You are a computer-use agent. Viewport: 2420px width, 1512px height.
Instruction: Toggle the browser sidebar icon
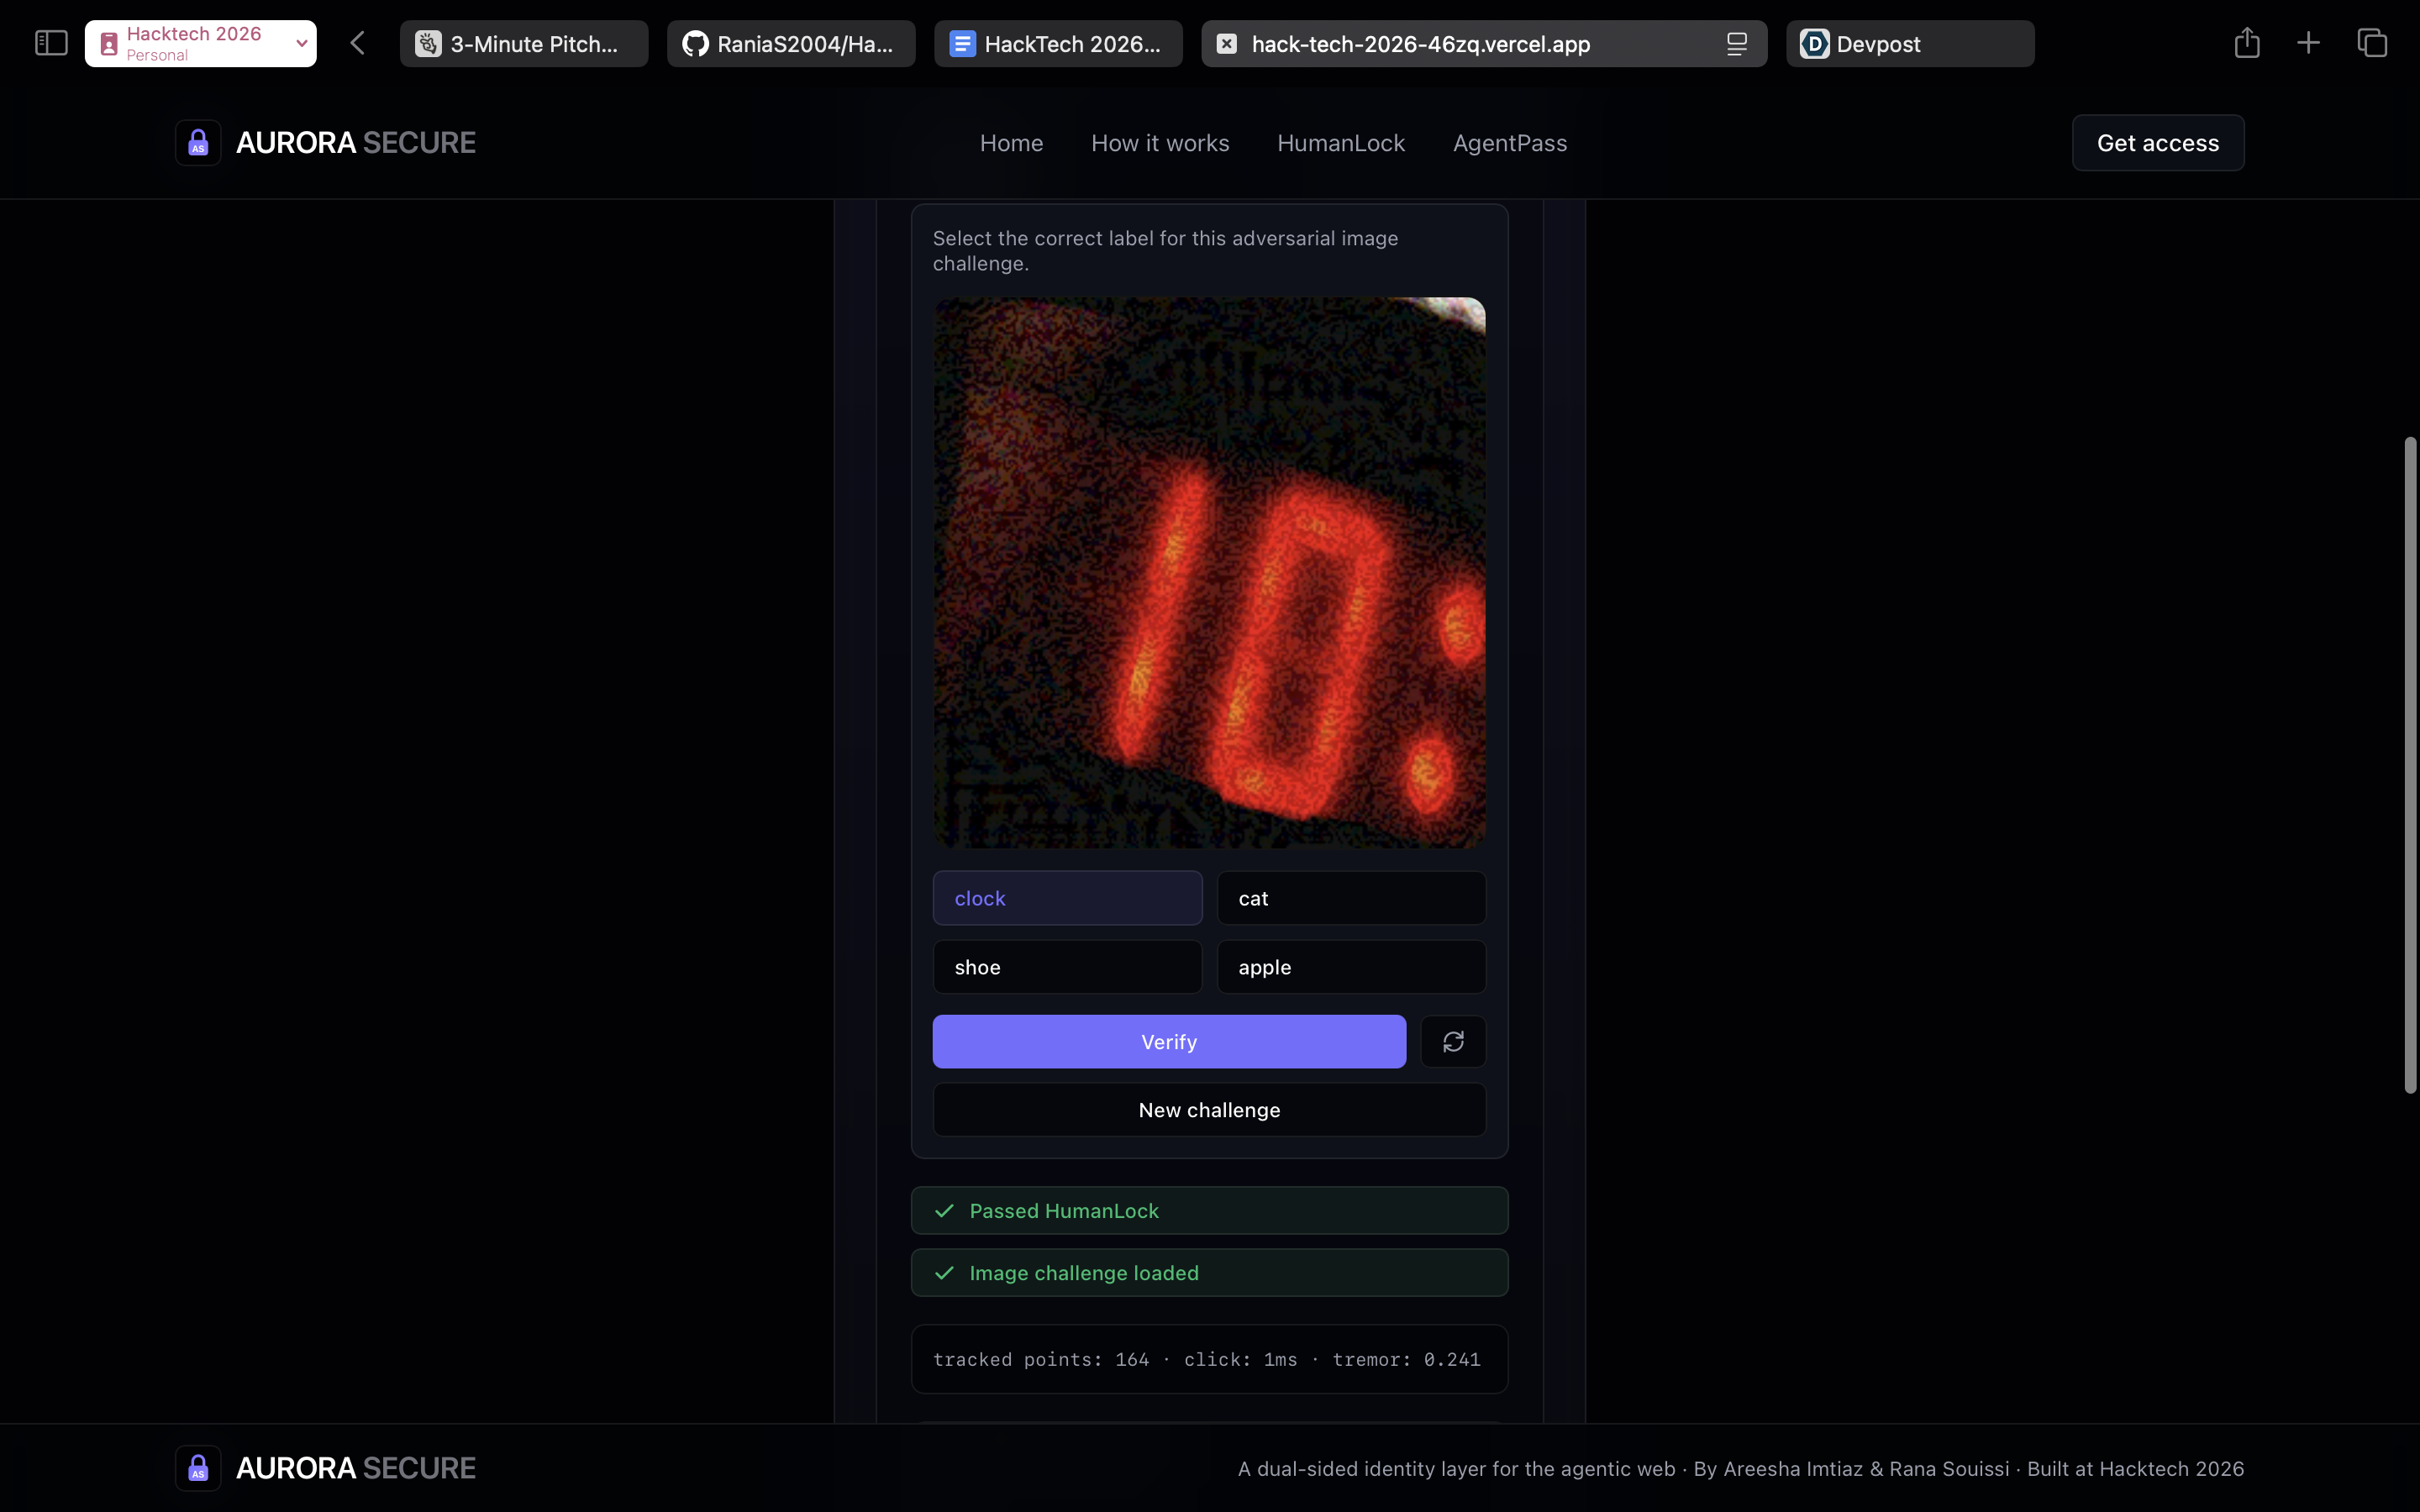(51, 43)
